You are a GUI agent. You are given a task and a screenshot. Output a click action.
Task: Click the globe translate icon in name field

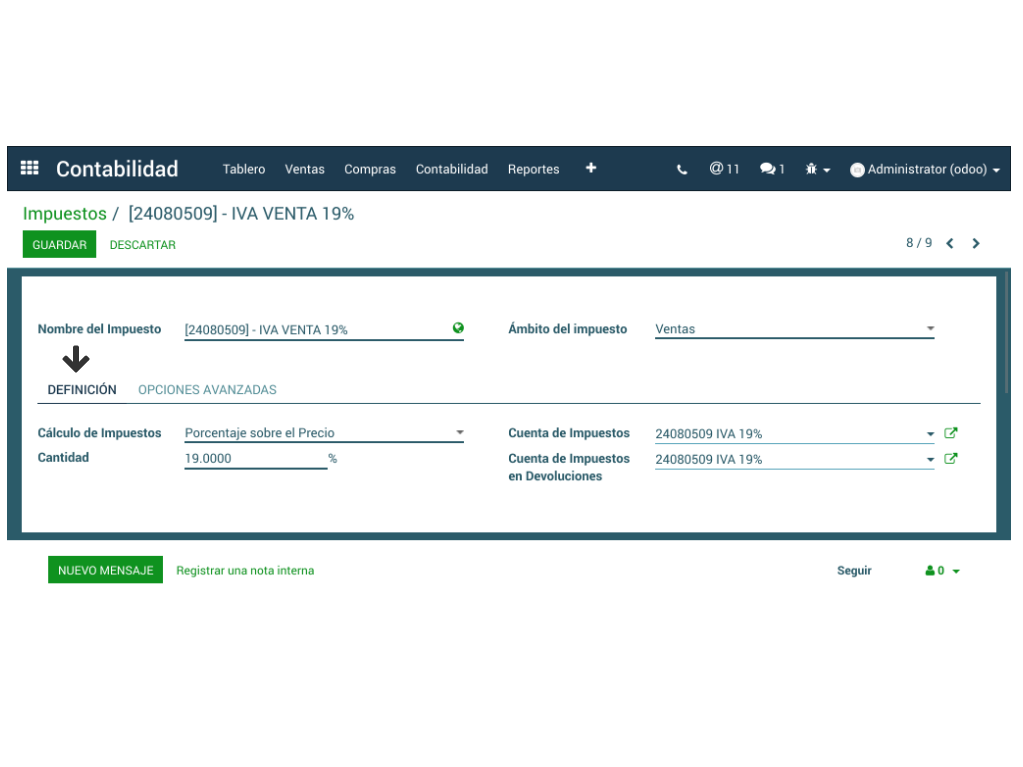pos(458,328)
